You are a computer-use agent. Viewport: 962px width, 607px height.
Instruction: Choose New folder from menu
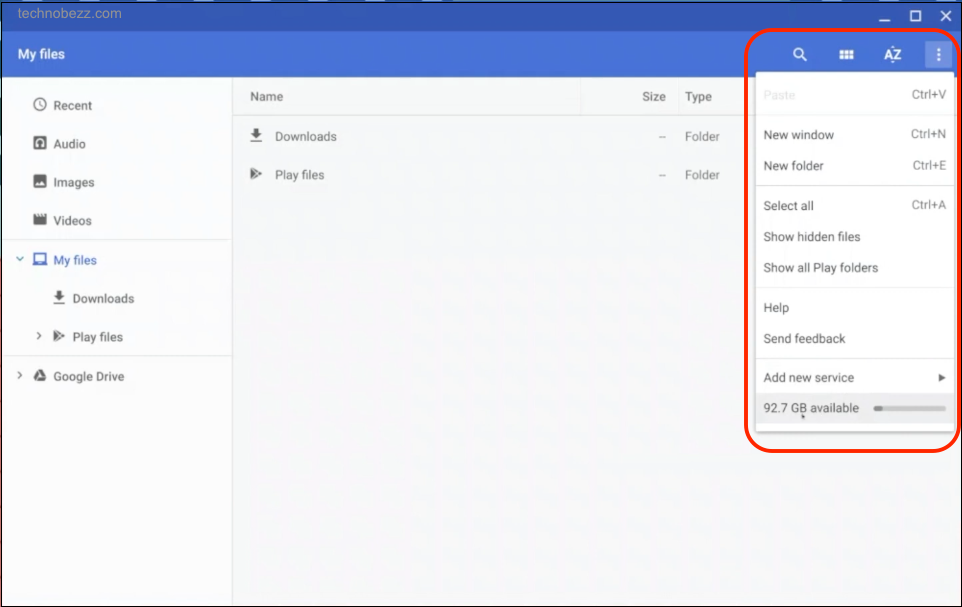855,166
